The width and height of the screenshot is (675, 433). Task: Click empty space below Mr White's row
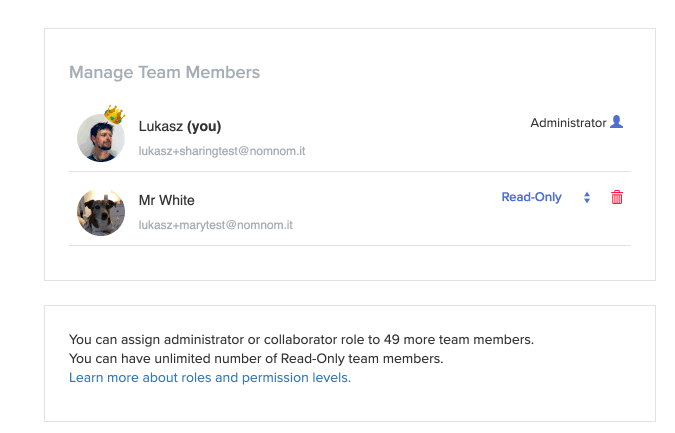[350, 262]
